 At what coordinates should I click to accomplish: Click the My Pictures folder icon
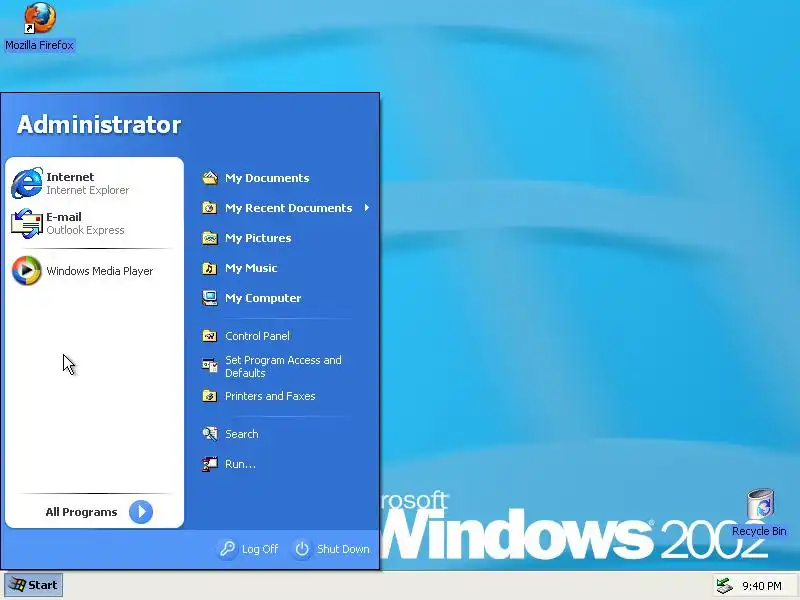[210, 238]
